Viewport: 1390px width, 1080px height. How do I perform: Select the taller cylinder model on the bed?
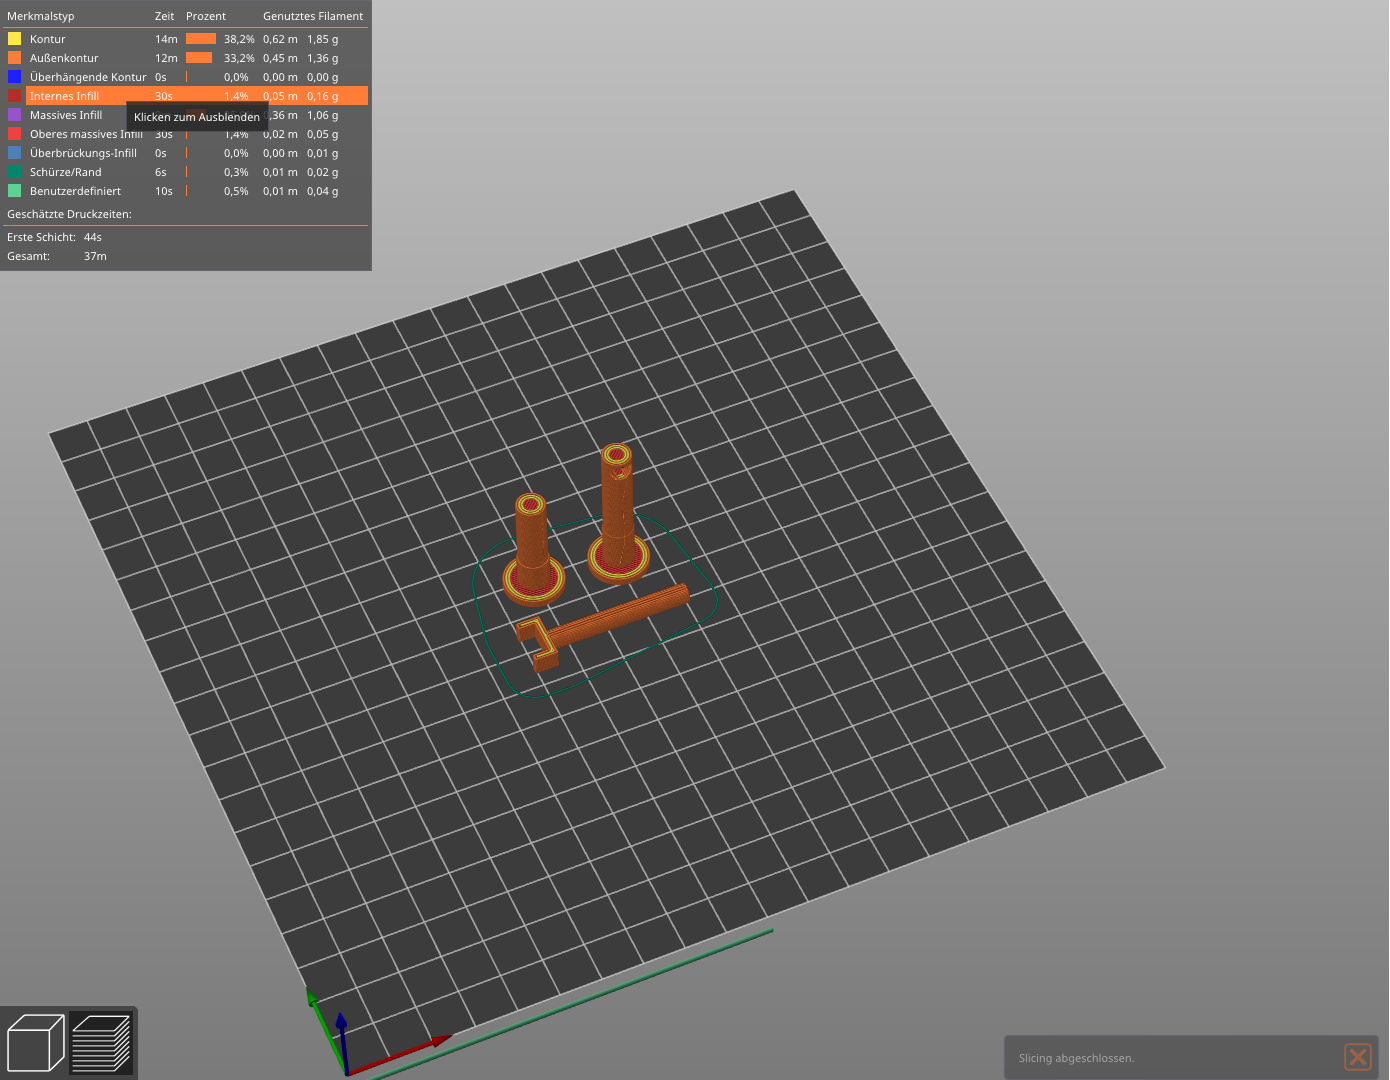tap(618, 512)
